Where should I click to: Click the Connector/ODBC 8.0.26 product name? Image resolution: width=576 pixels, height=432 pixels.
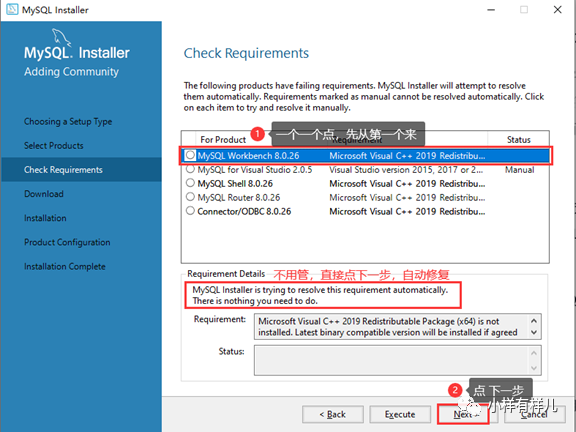point(244,212)
